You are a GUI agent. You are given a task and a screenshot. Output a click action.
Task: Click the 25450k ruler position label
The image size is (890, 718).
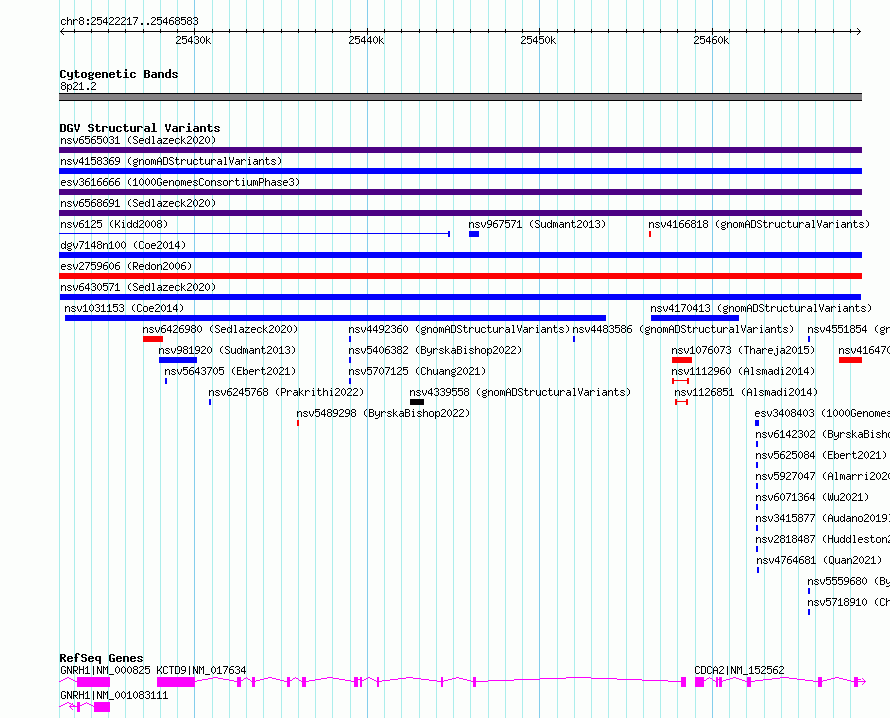pyautogui.click(x=538, y=40)
